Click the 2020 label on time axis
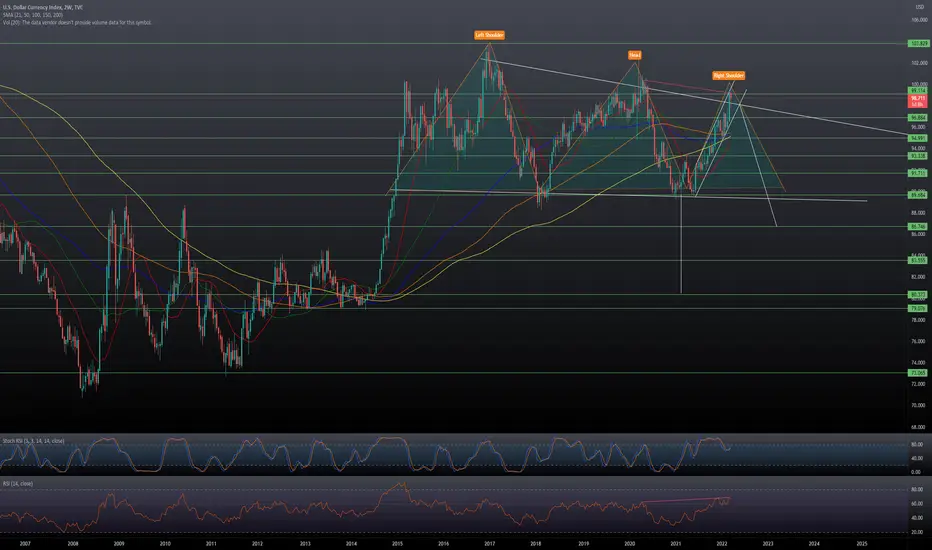This screenshot has height=550, width=932. (629, 543)
